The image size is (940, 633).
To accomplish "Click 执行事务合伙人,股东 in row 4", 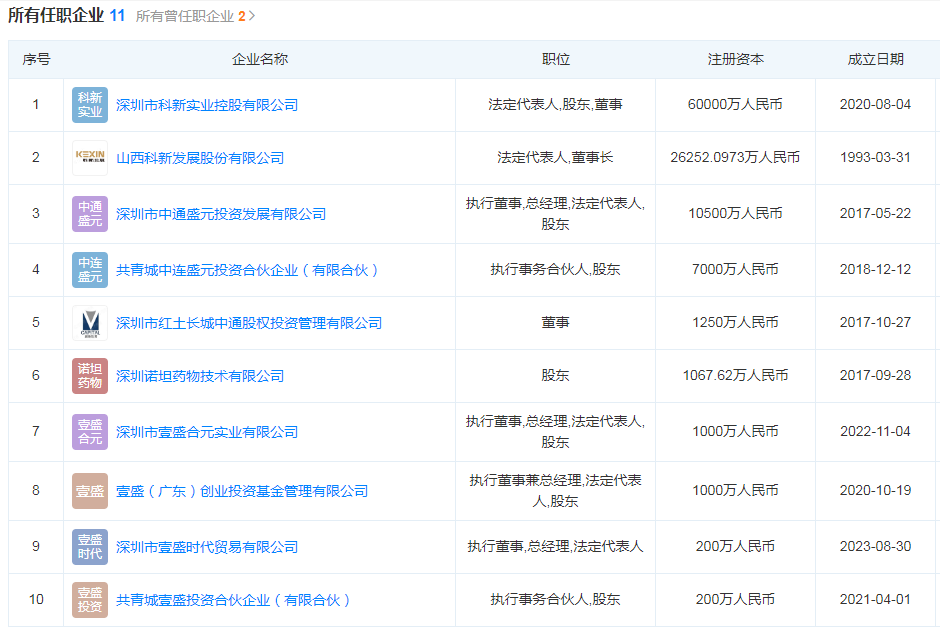I will pyautogui.click(x=555, y=269).
